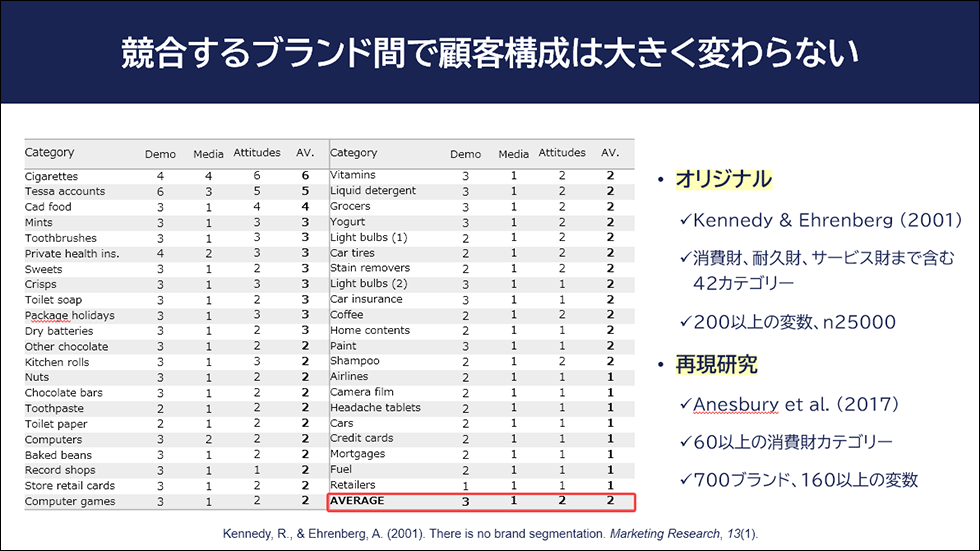Click the "Fuel" category cell

(341, 470)
